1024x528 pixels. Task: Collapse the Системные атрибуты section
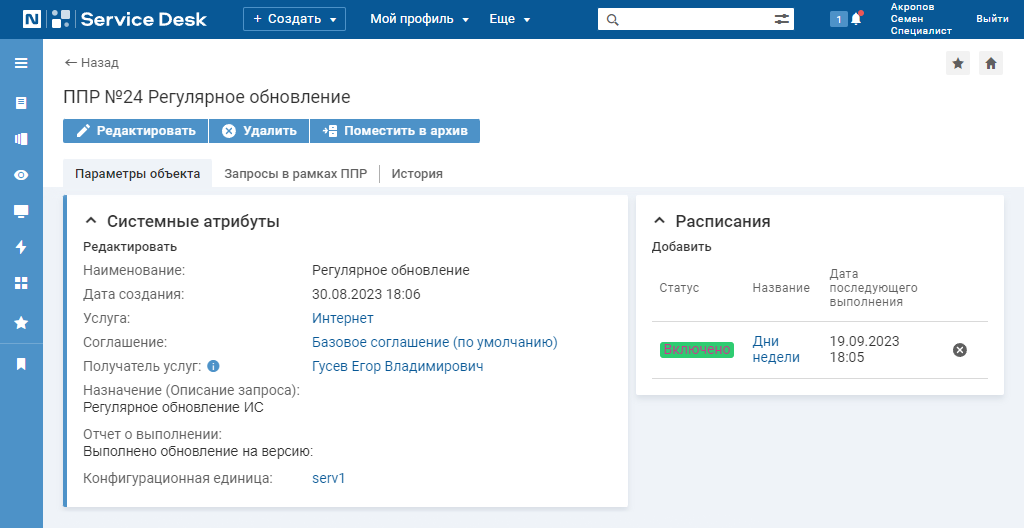coord(91,222)
